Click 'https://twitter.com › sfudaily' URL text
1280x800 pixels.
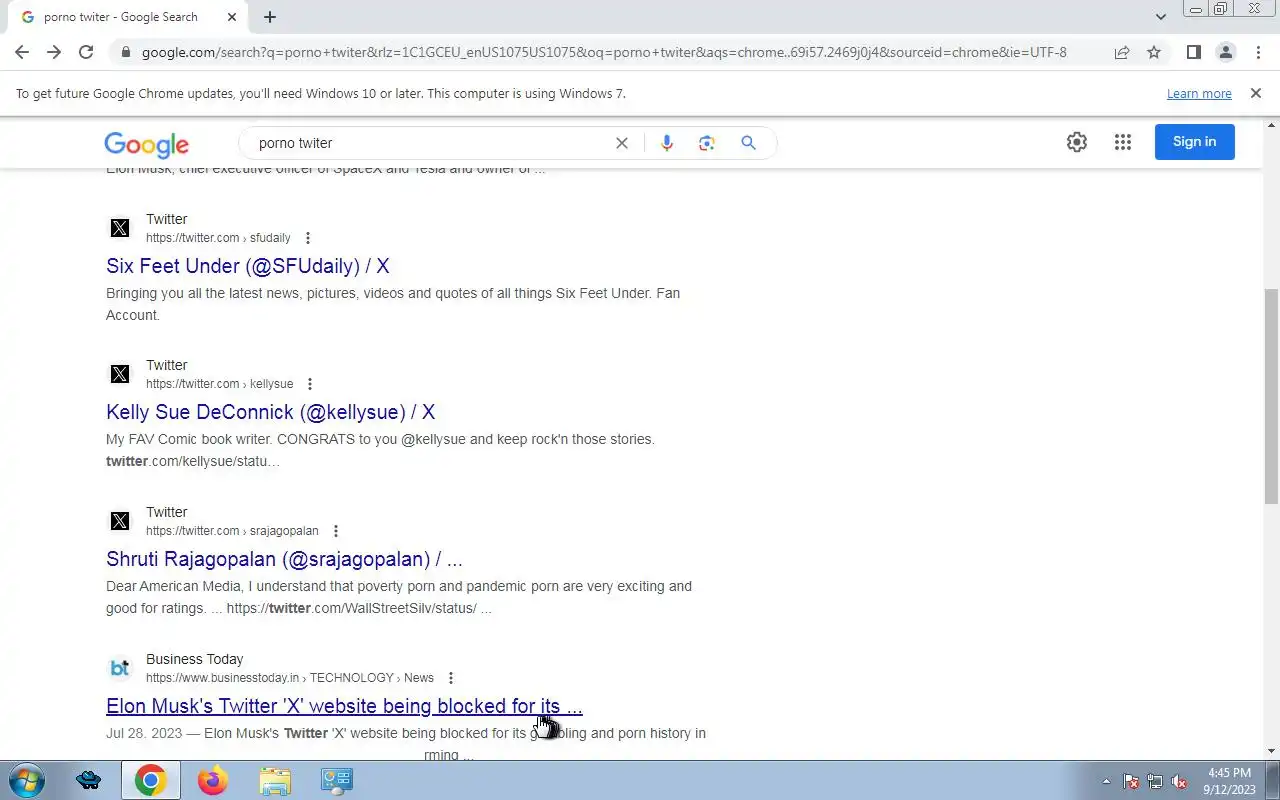218,238
